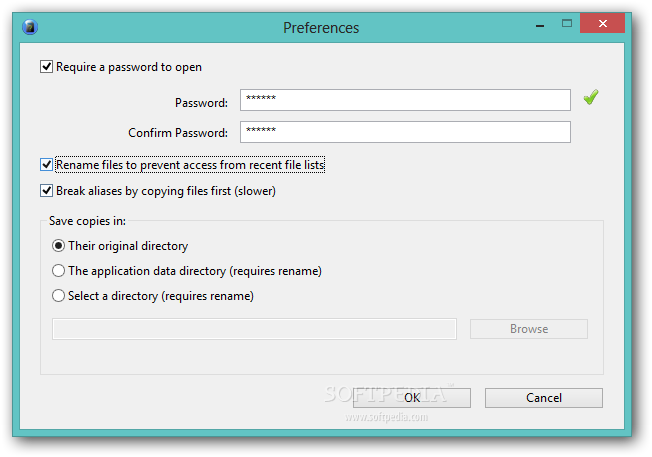The image size is (652, 457).
Task: Maximize the Preferences window
Action: click(567, 23)
